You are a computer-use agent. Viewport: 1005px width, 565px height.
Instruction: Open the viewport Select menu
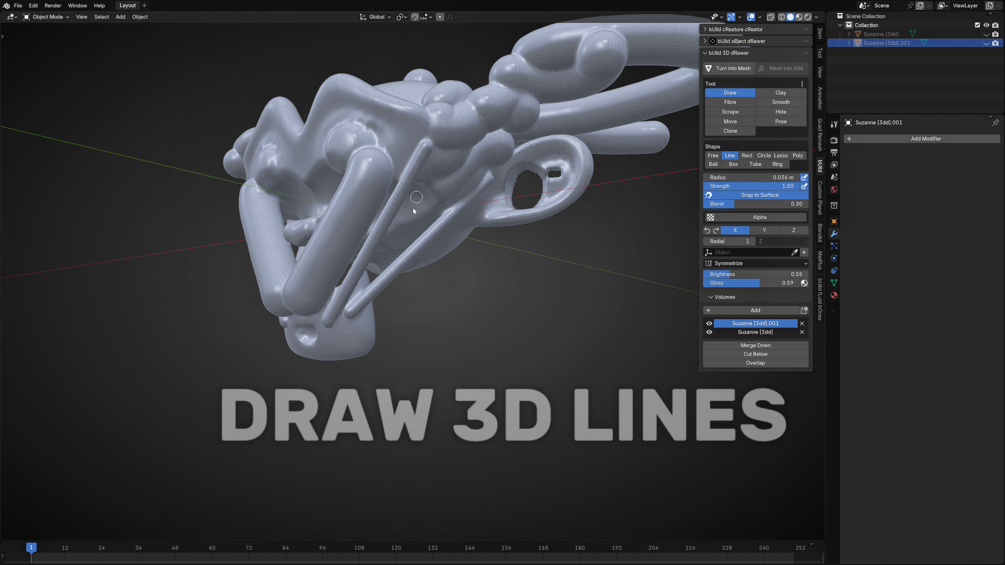[101, 17]
